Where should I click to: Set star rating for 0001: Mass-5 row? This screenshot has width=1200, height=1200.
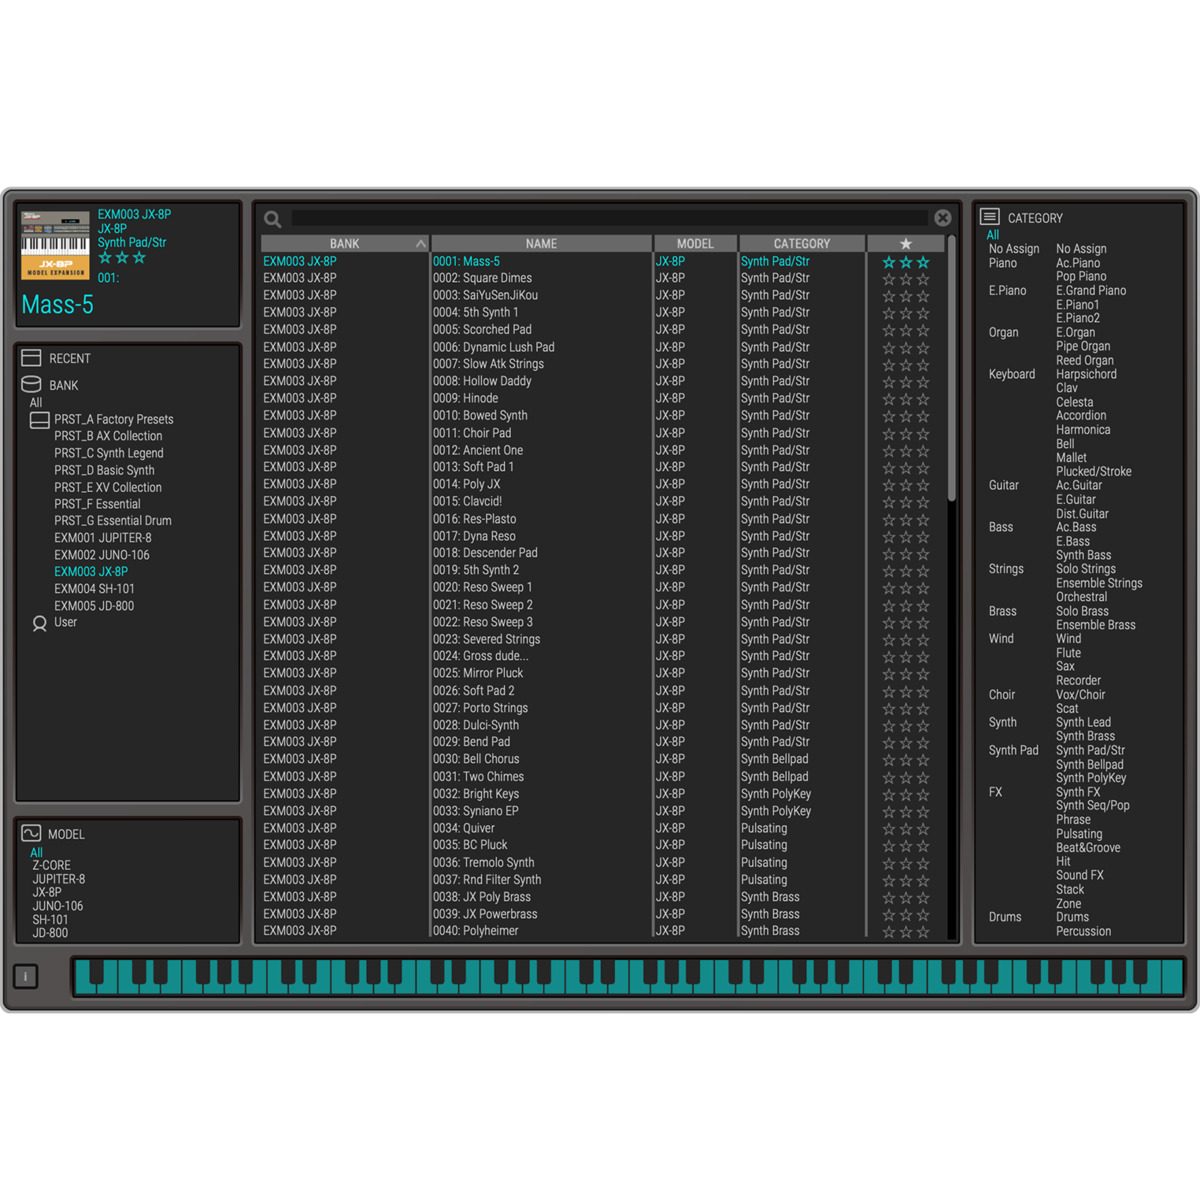coord(906,262)
